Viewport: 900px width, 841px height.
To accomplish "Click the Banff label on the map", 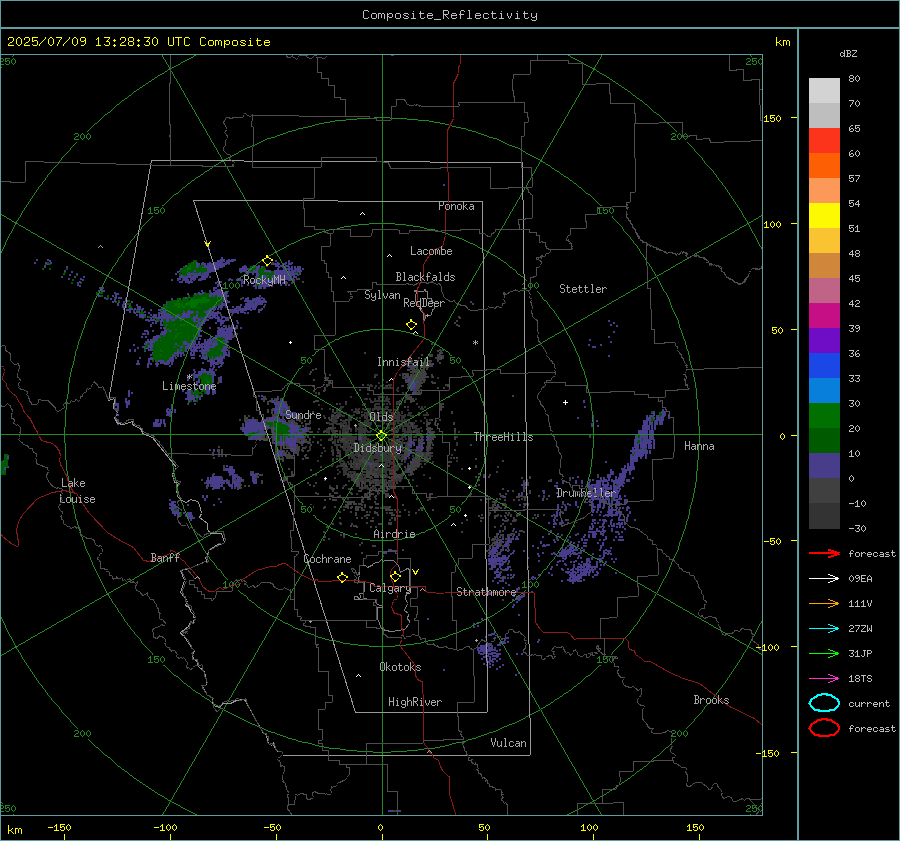I will pyautogui.click(x=165, y=557).
